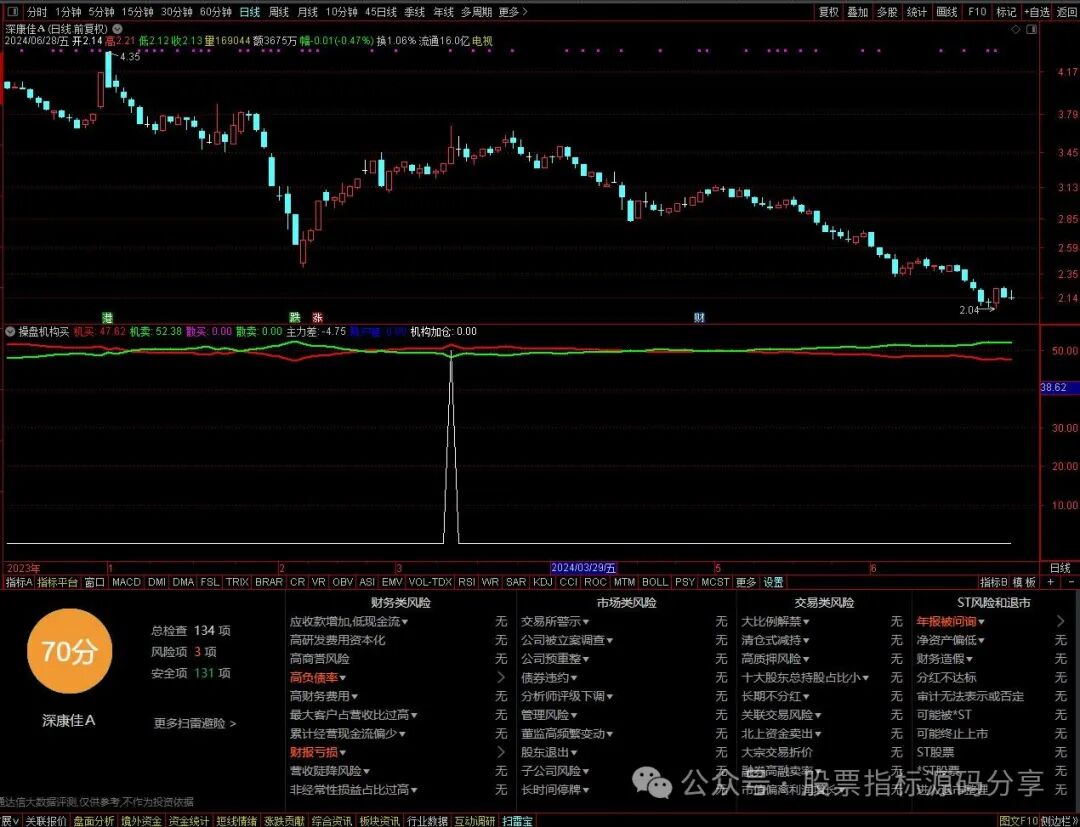This screenshot has width=1080, height=827.
Task: Expand the 高财务费用 risk item
Action: (x=324, y=696)
